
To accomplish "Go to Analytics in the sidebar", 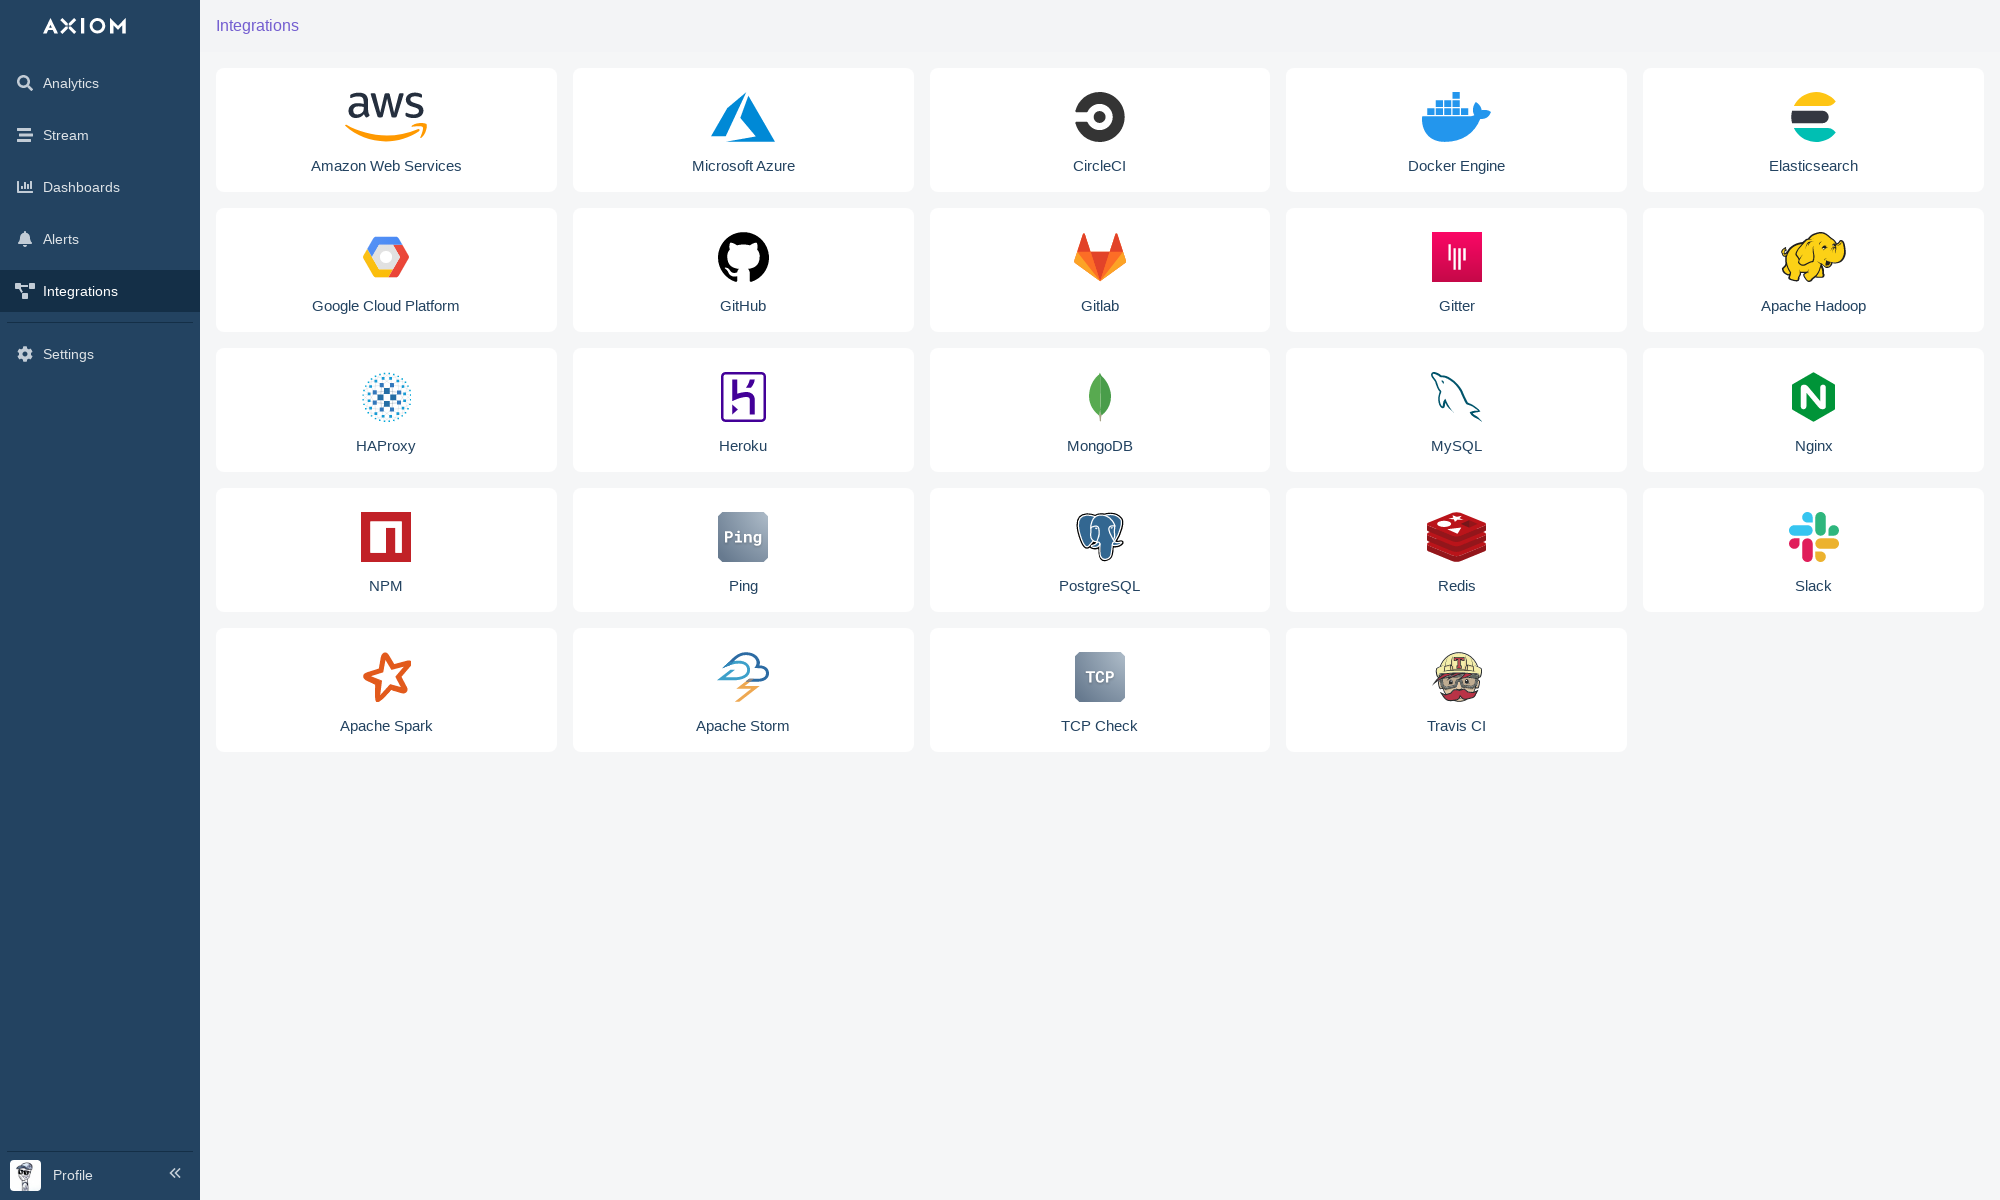I will point(71,83).
